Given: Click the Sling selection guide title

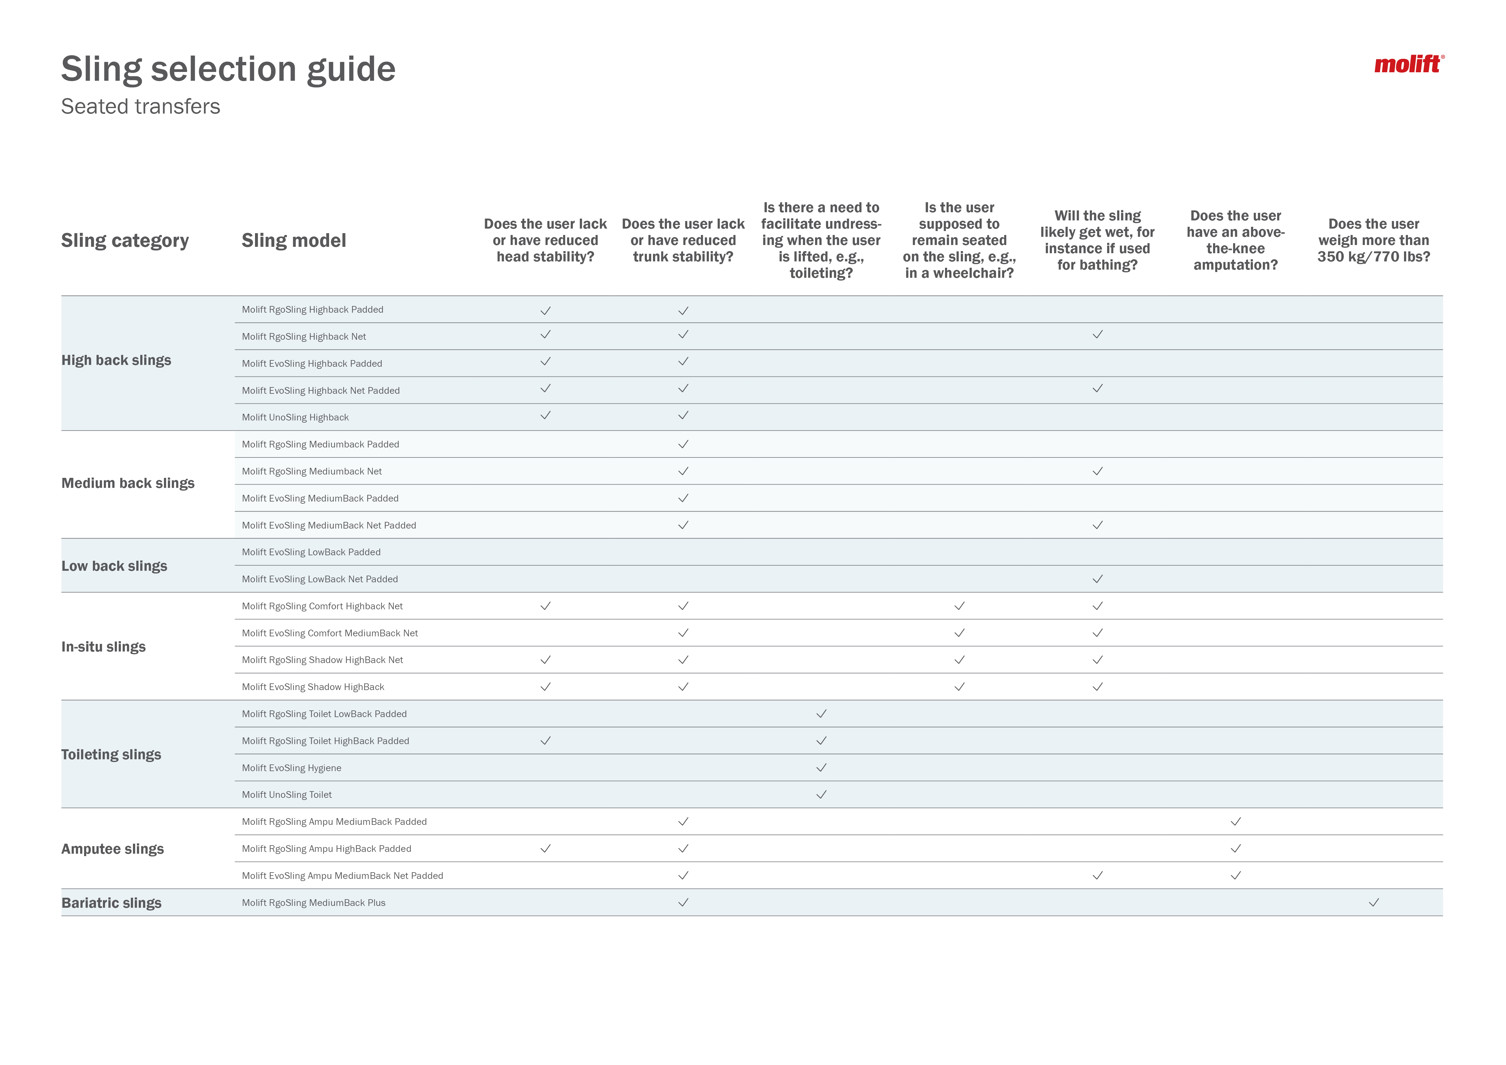Looking at the screenshot, I should 228,69.
